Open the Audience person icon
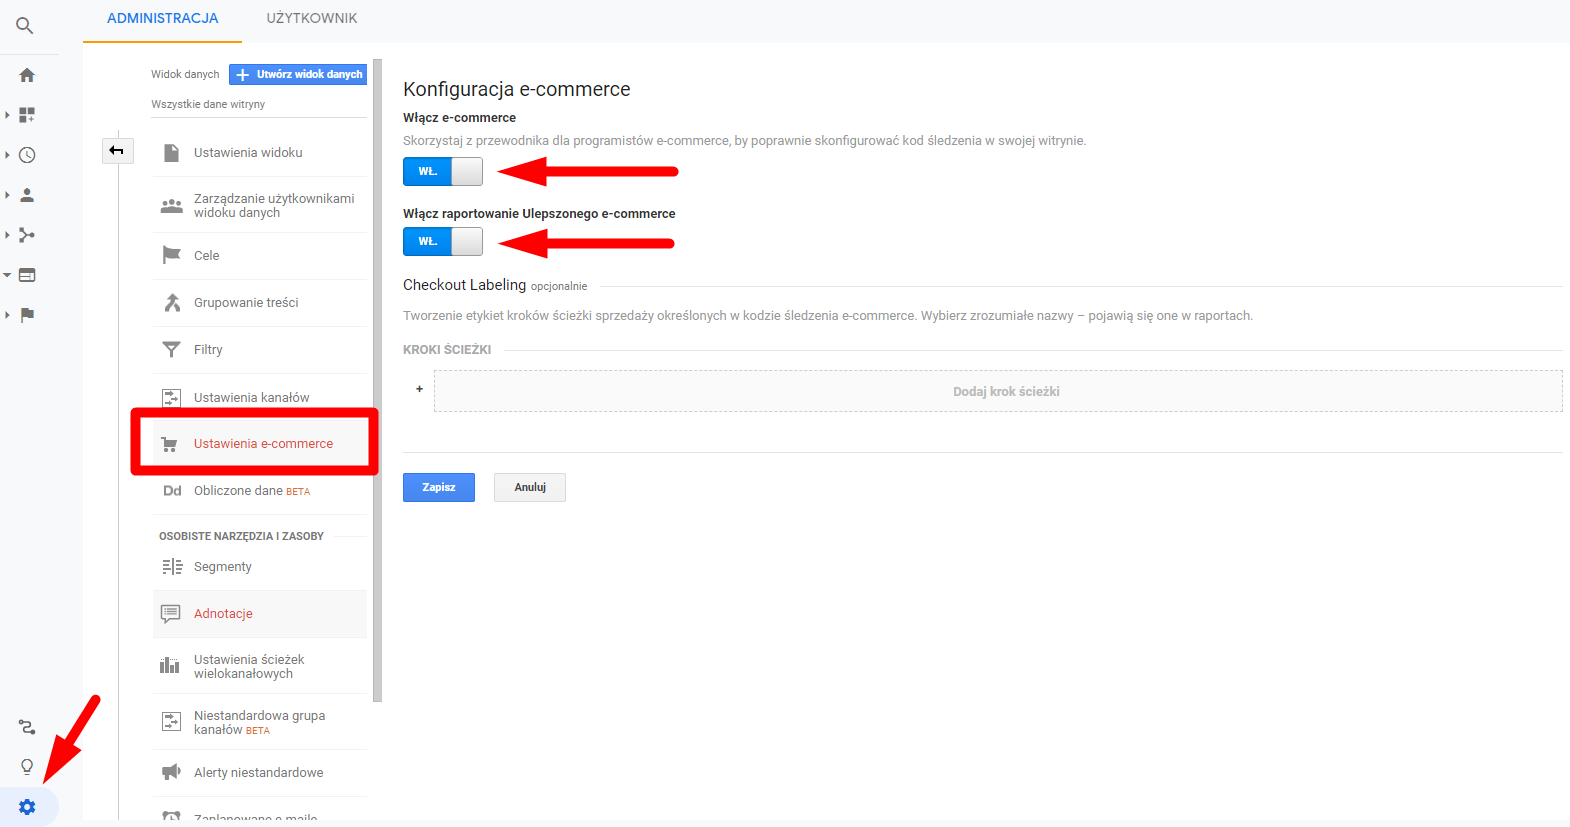The width and height of the screenshot is (1570, 827). pyautogui.click(x=27, y=195)
